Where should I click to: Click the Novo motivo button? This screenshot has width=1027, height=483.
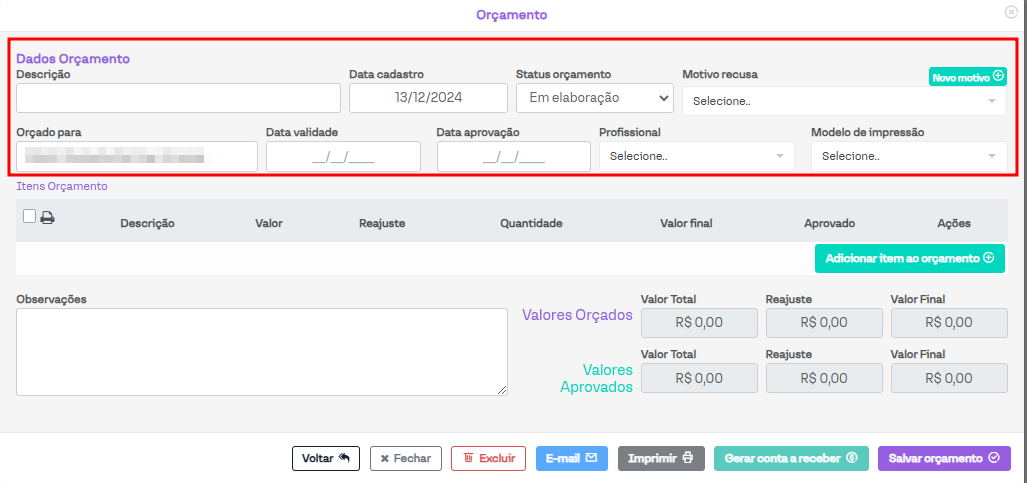[967, 77]
